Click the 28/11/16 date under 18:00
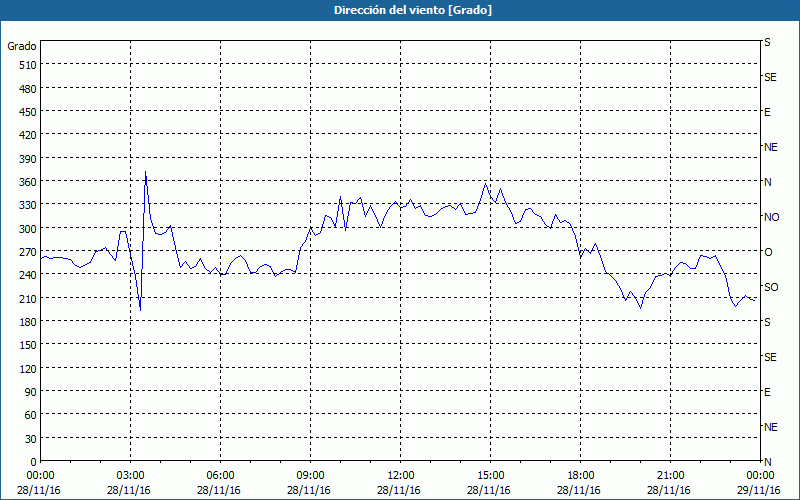This screenshot has width=800, height=500. pyautogui.click(x=579, y=490)
